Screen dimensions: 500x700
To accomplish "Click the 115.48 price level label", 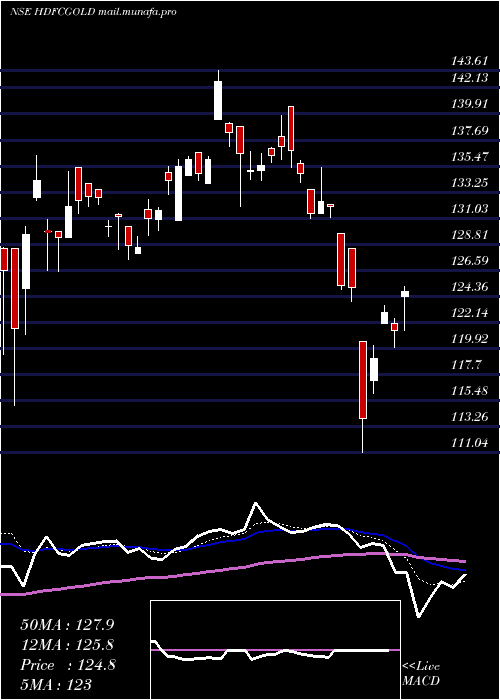I will pos(469,391).
